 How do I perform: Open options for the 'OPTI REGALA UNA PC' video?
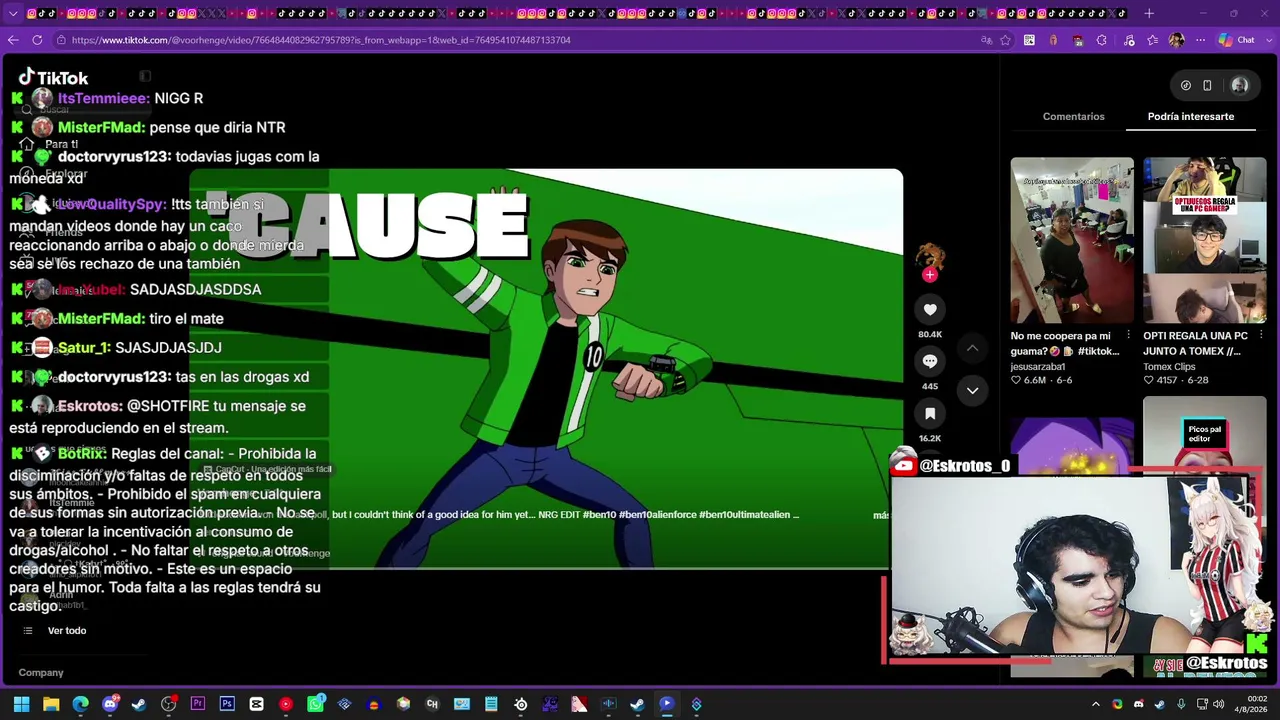point(1261,336)
